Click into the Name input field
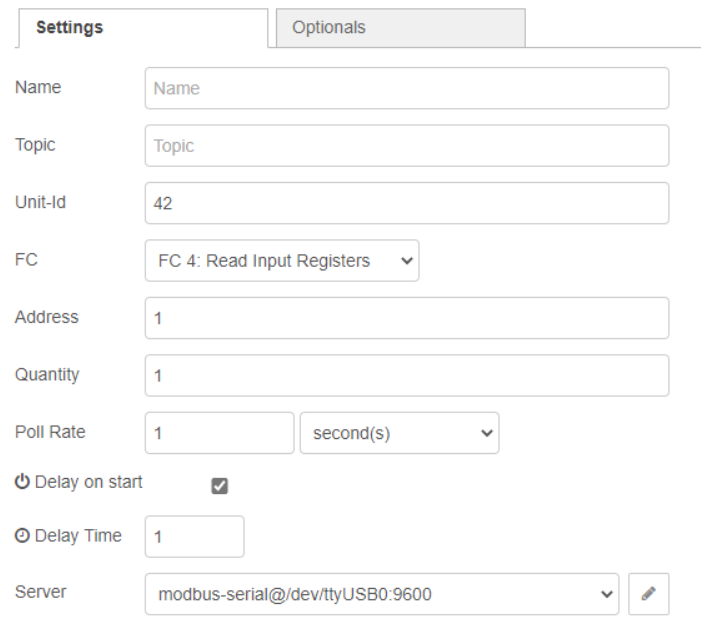Viewport: 701px width, 636px height. point(406,88)
